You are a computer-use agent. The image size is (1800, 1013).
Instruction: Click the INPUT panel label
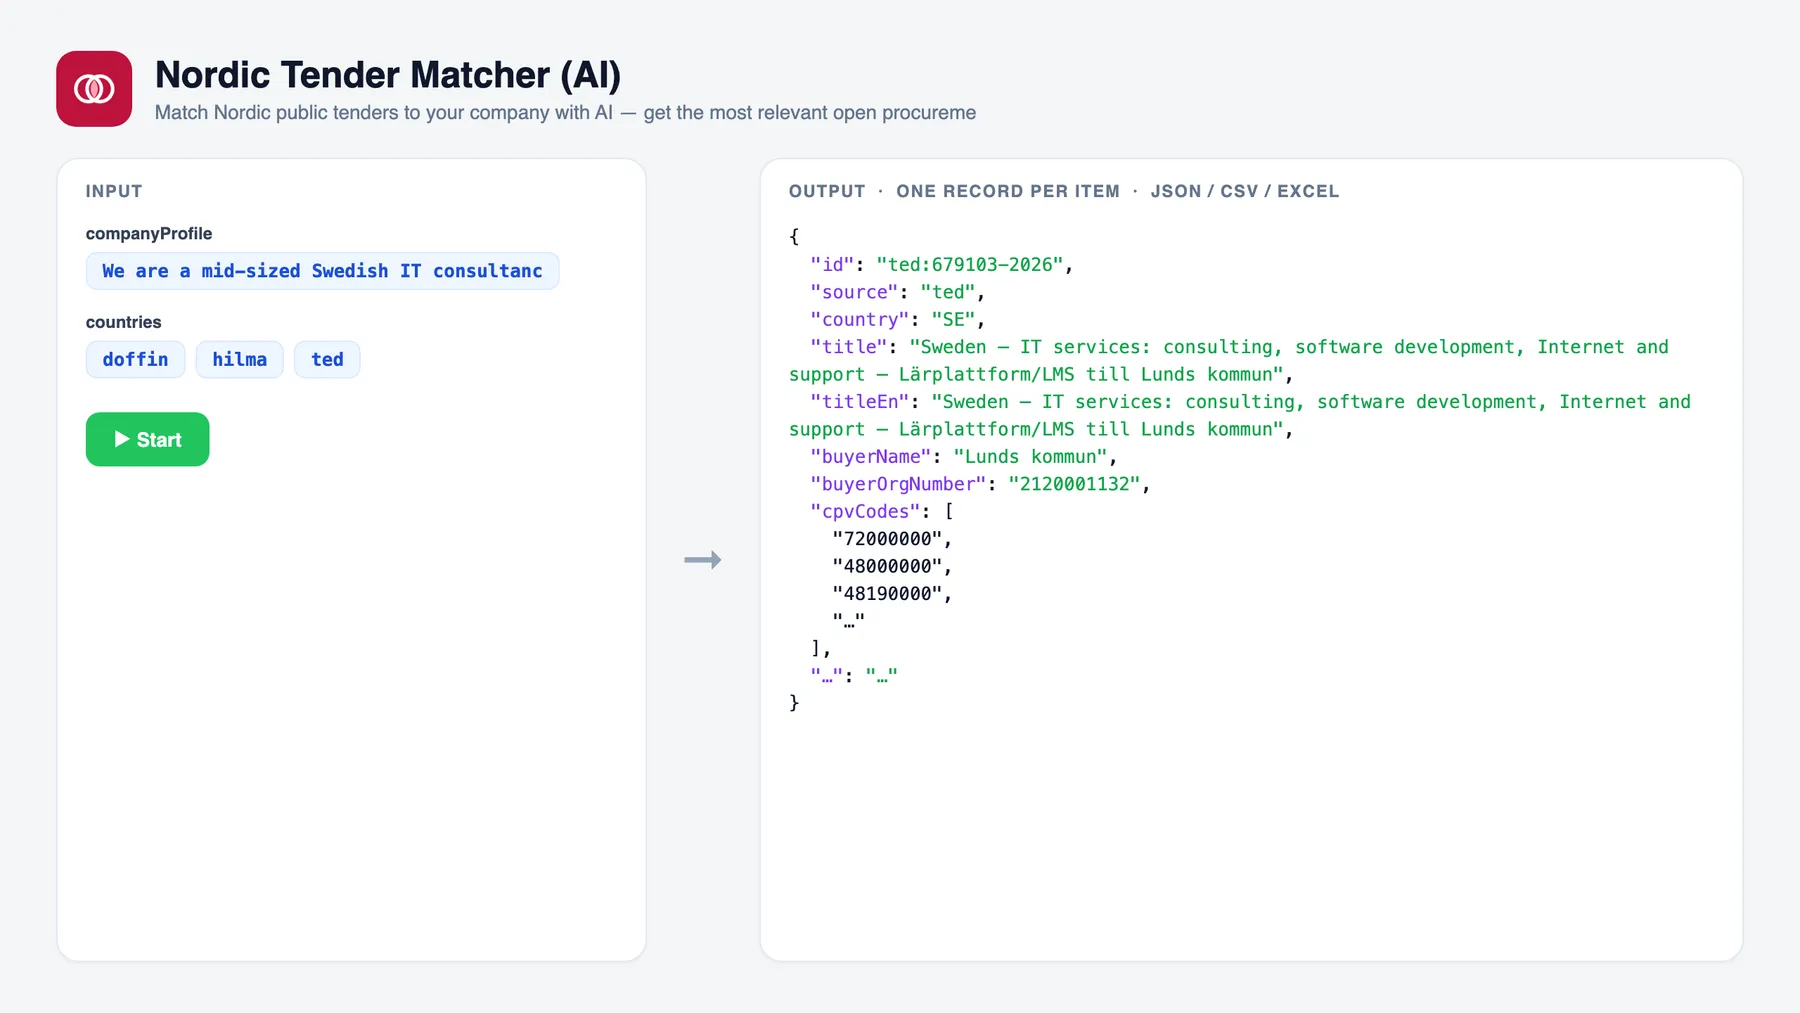click(114, 191)
